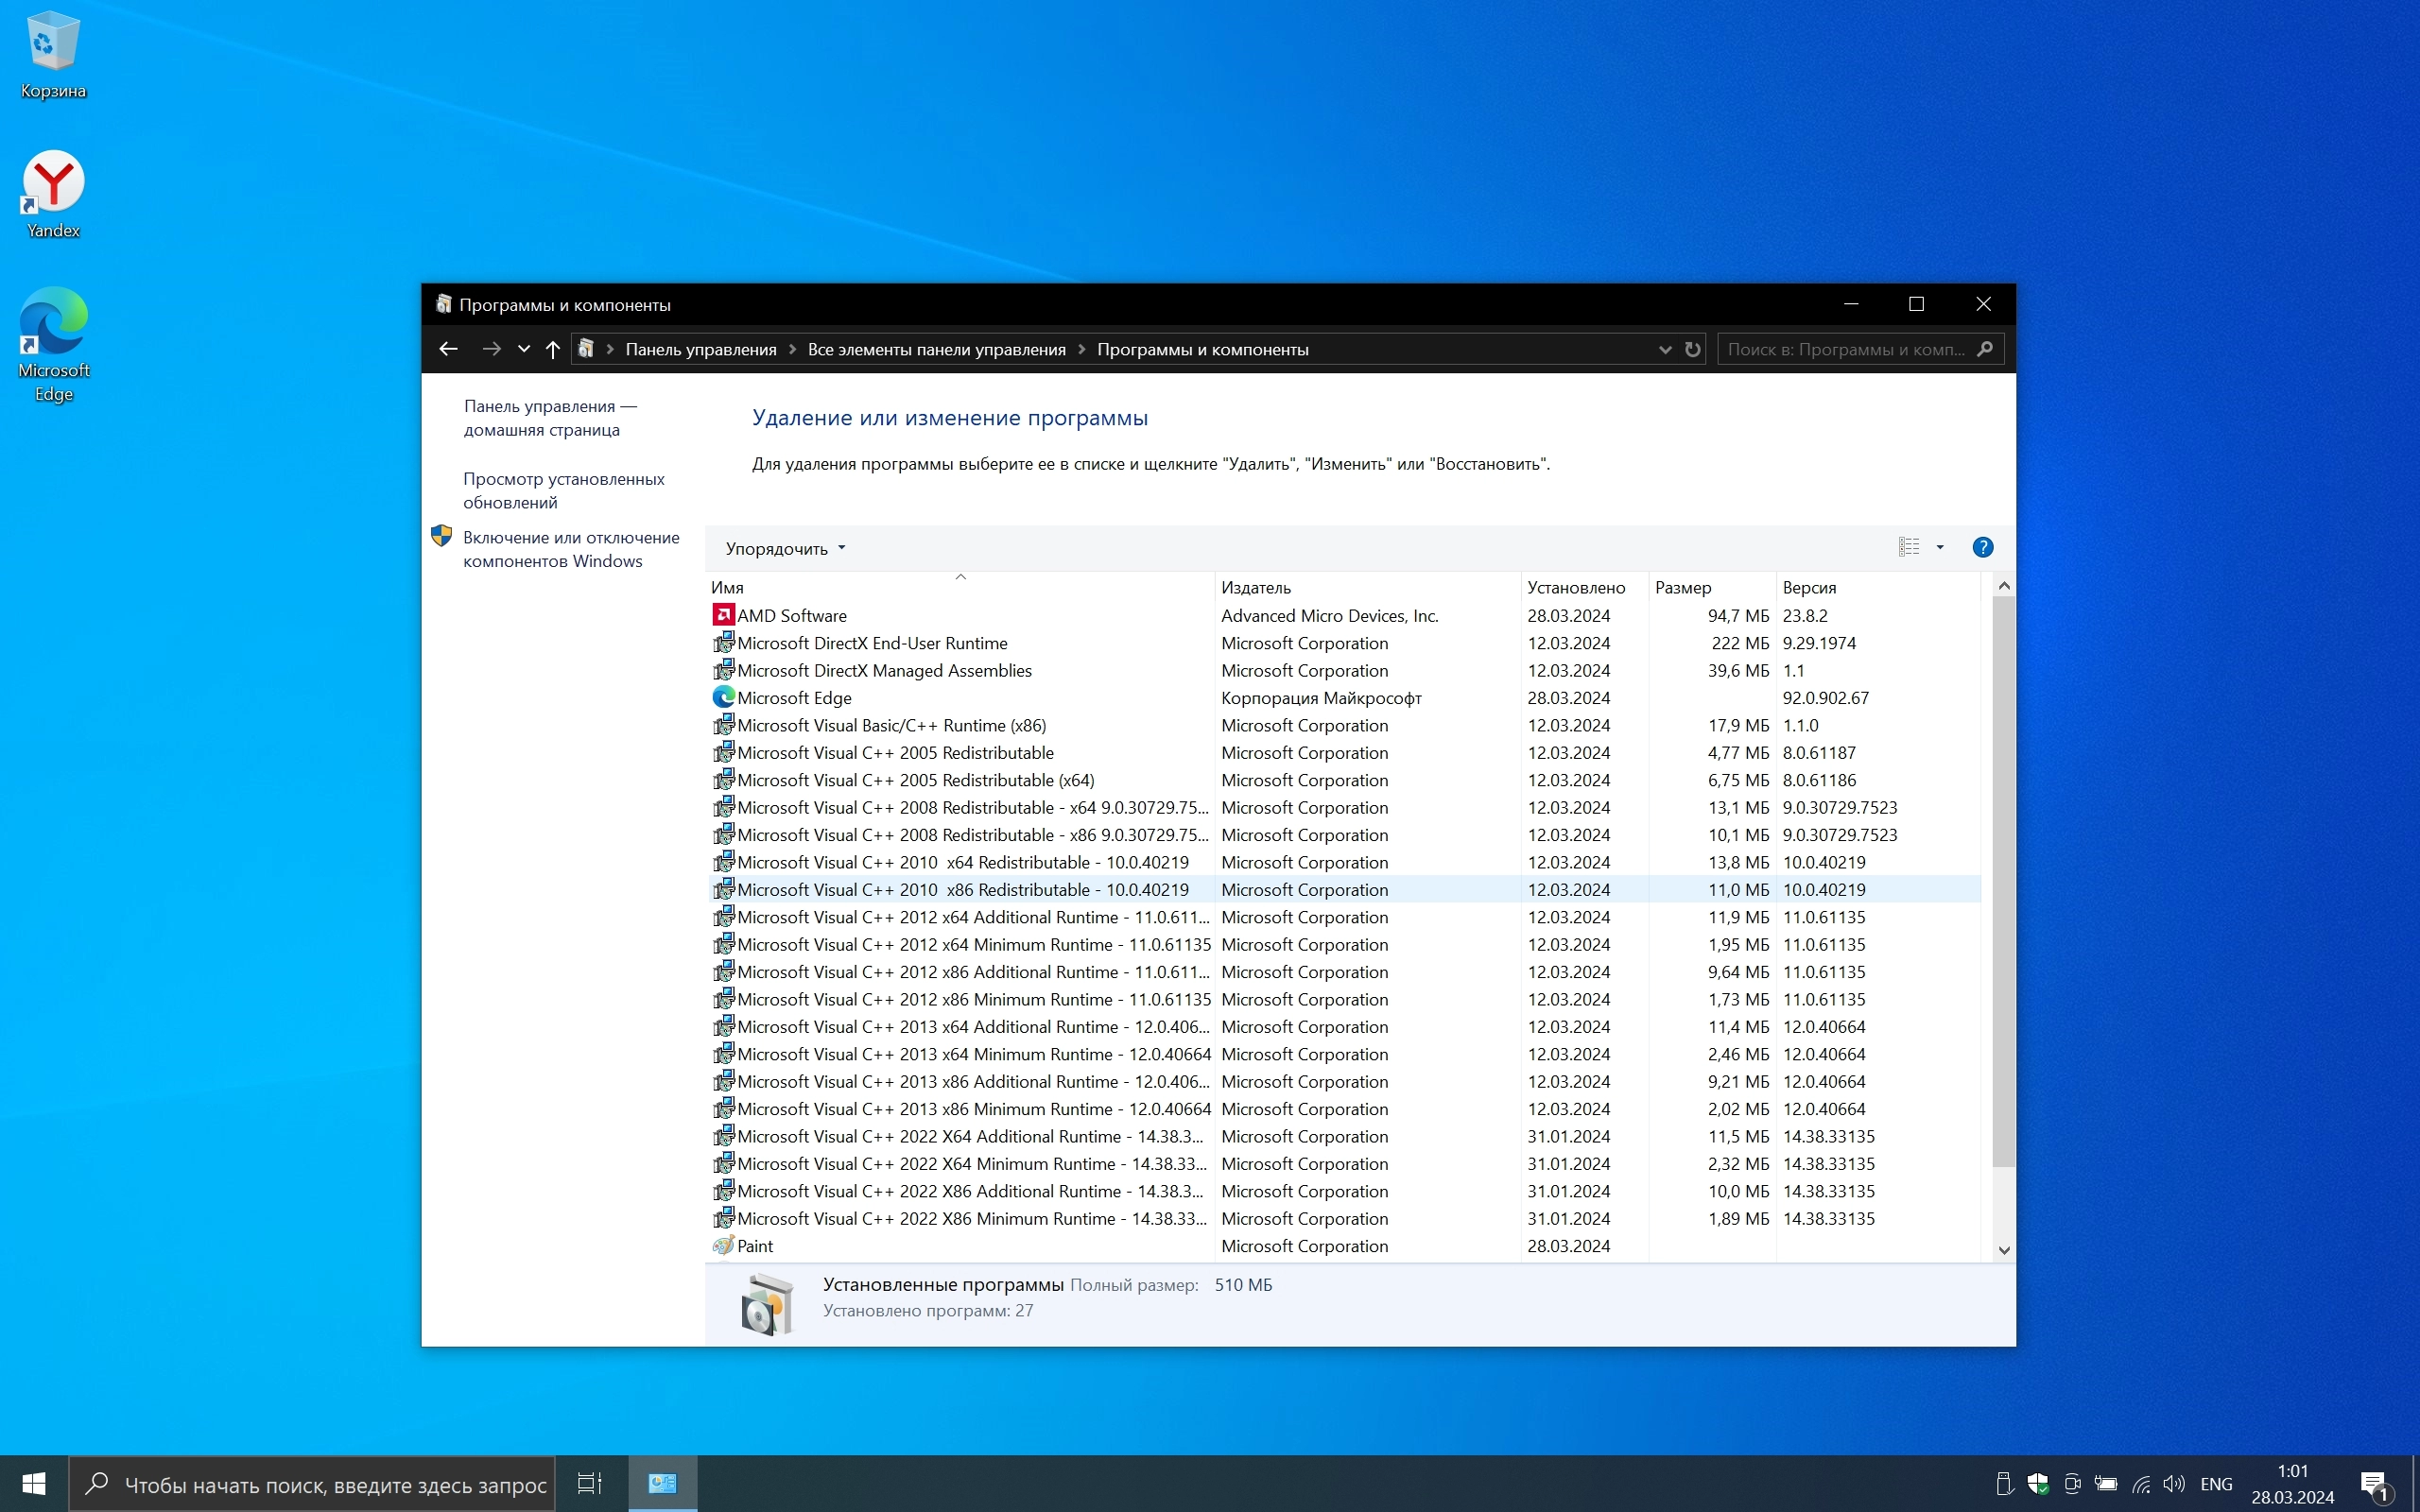Sort by the Издатель column header
The height and width of the screenshot is (1512, 2420).
pyautogui.click(x=1256, y=587)
